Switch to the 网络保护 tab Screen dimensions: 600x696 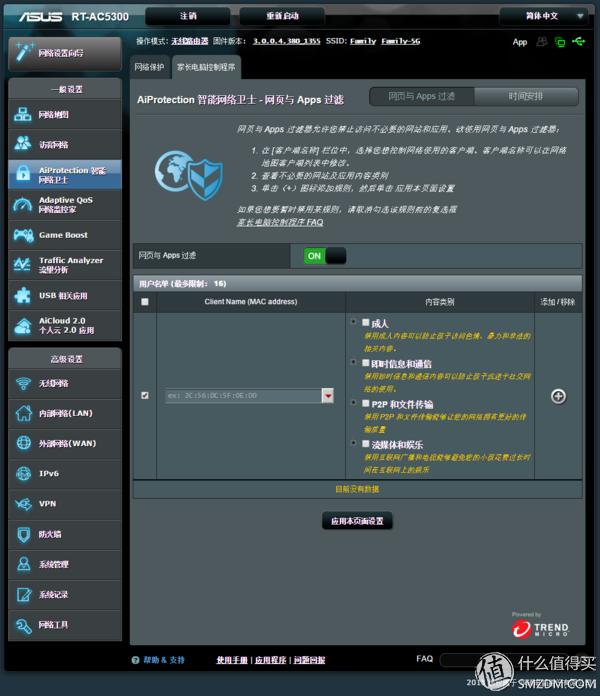[150, 67]
